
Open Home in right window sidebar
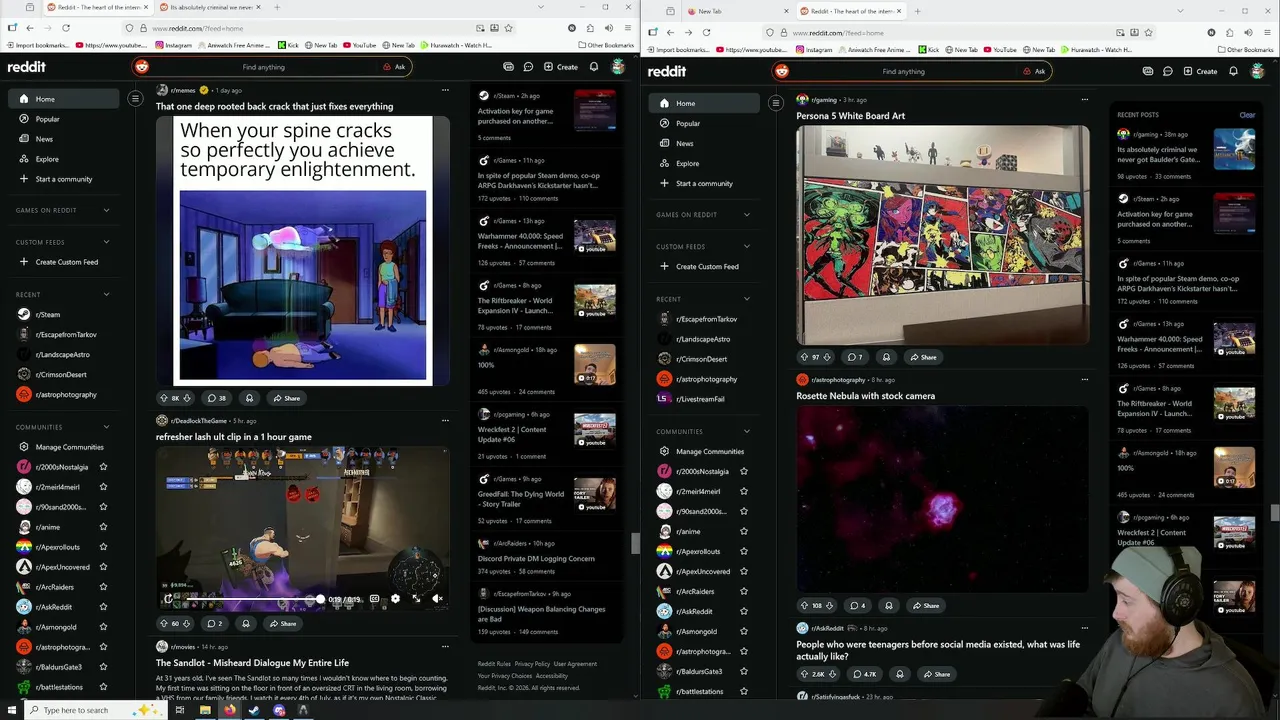tap(705, 103)
